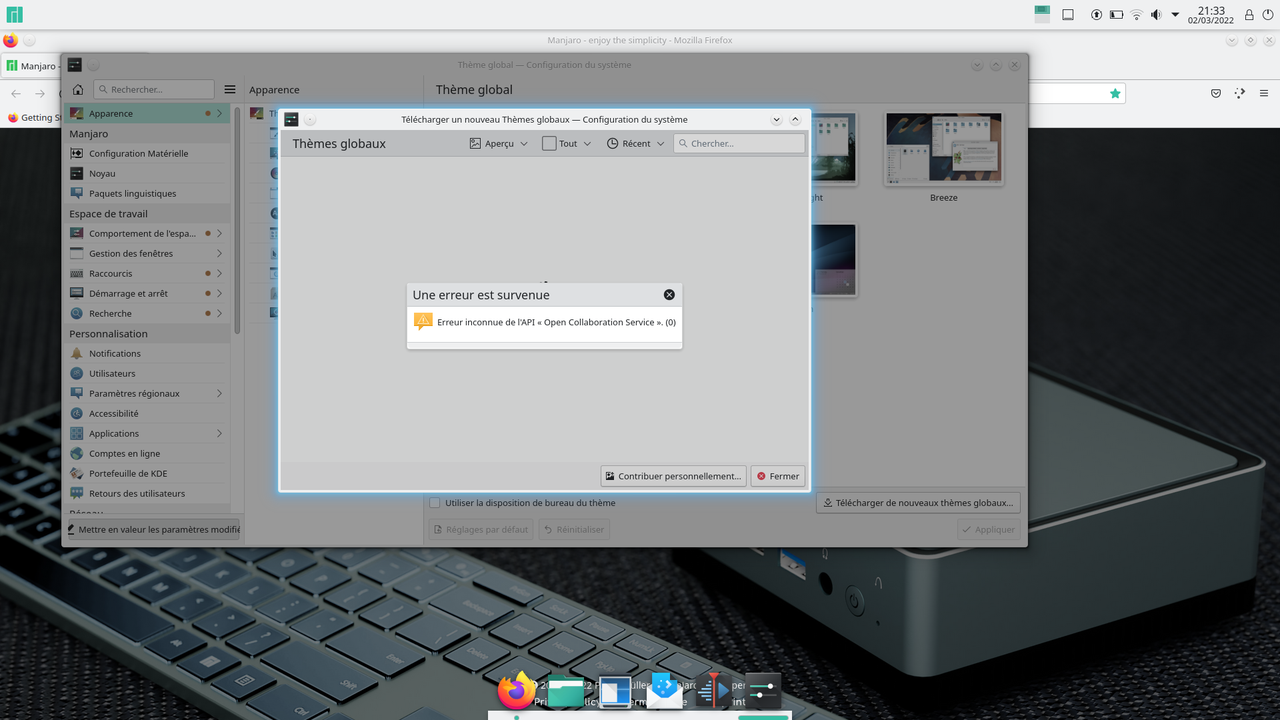The width and height of the screenshot is (1280, 720).
Task: Click the Firefox Pocket save icon
Action: [1216, 93]
